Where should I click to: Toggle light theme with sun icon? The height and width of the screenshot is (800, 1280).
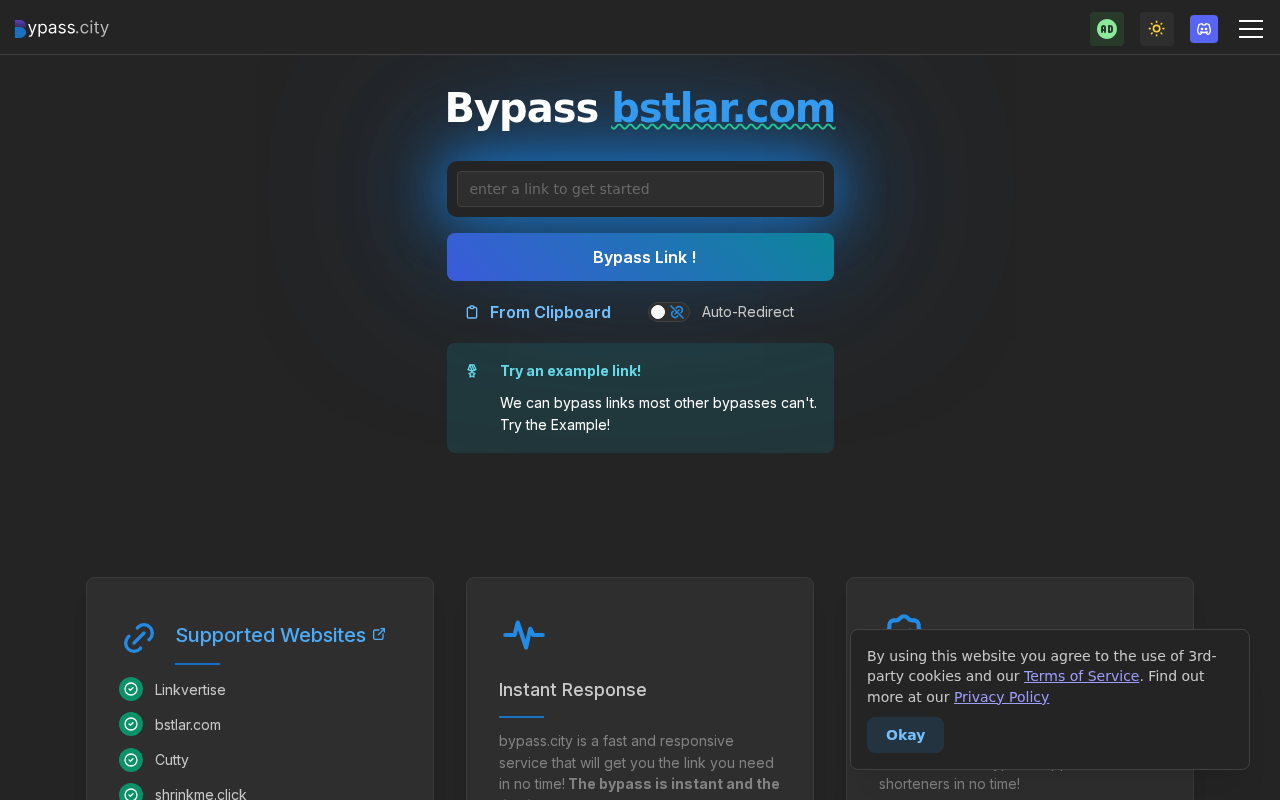(1157, 29)
